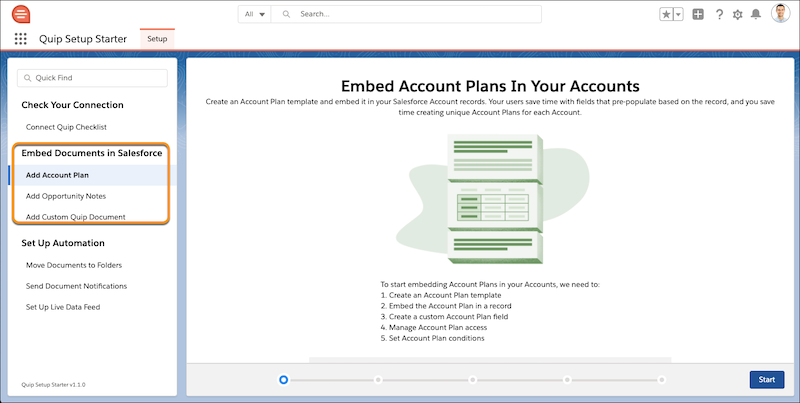The width and height of the screenshot is (800, 403).
Task: Click the Set Up Automation heading
Action: click(x=63, y=243)
